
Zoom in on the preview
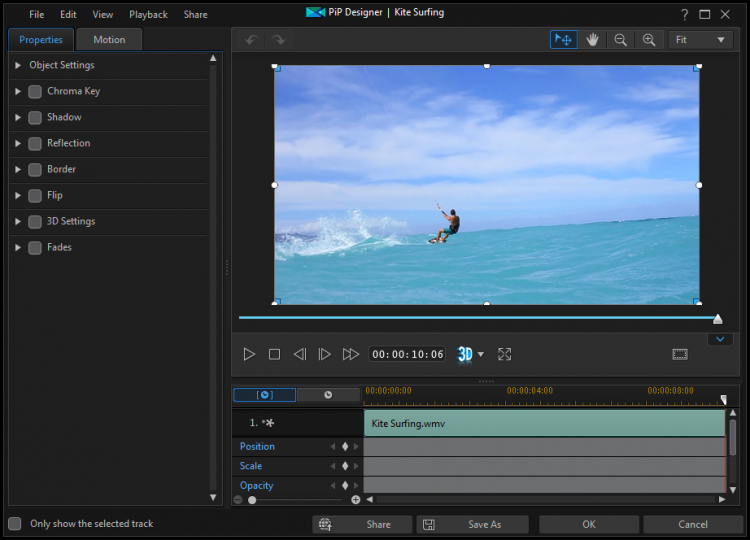pyautogui.click(x=649, y=40)
